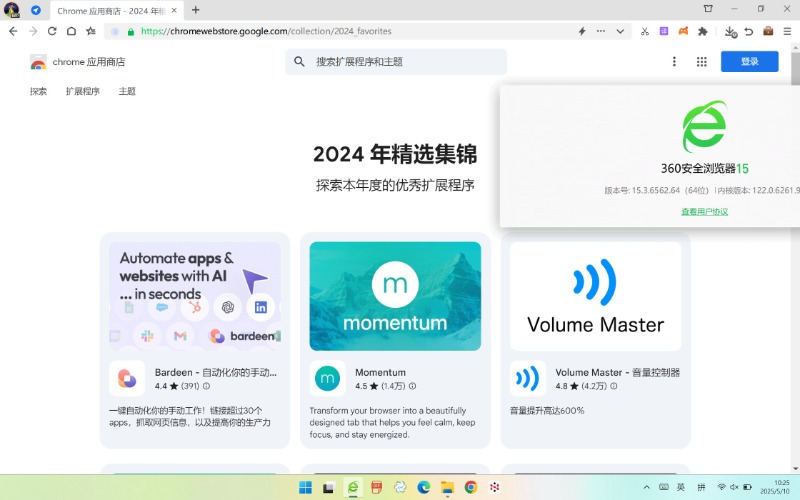The width and height of the screenshot is (800, 500).
Task: Open Microsoft Edge from the taskbar
Action: point(423,487)
